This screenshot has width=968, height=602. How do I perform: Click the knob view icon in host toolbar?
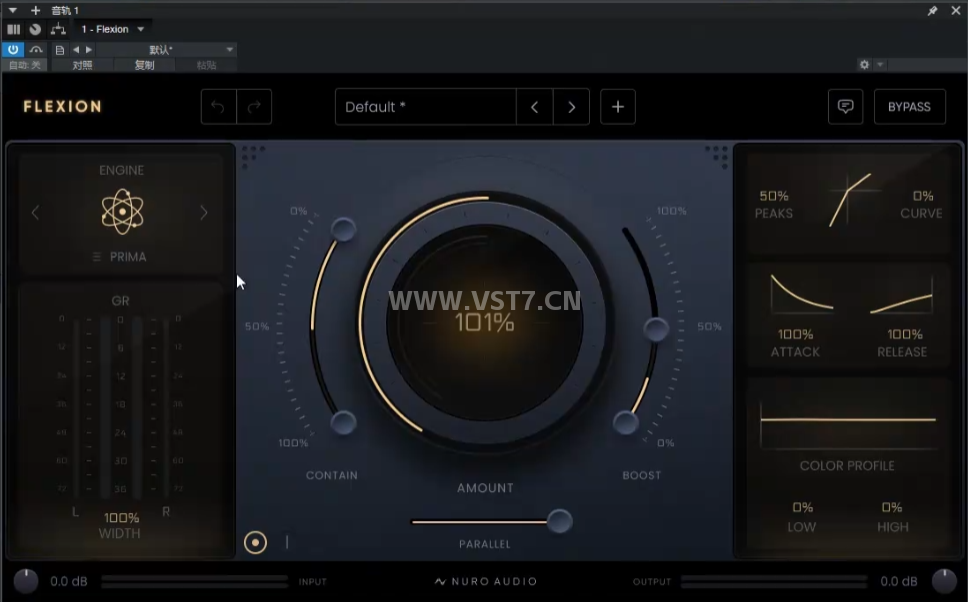coord(35,29)
